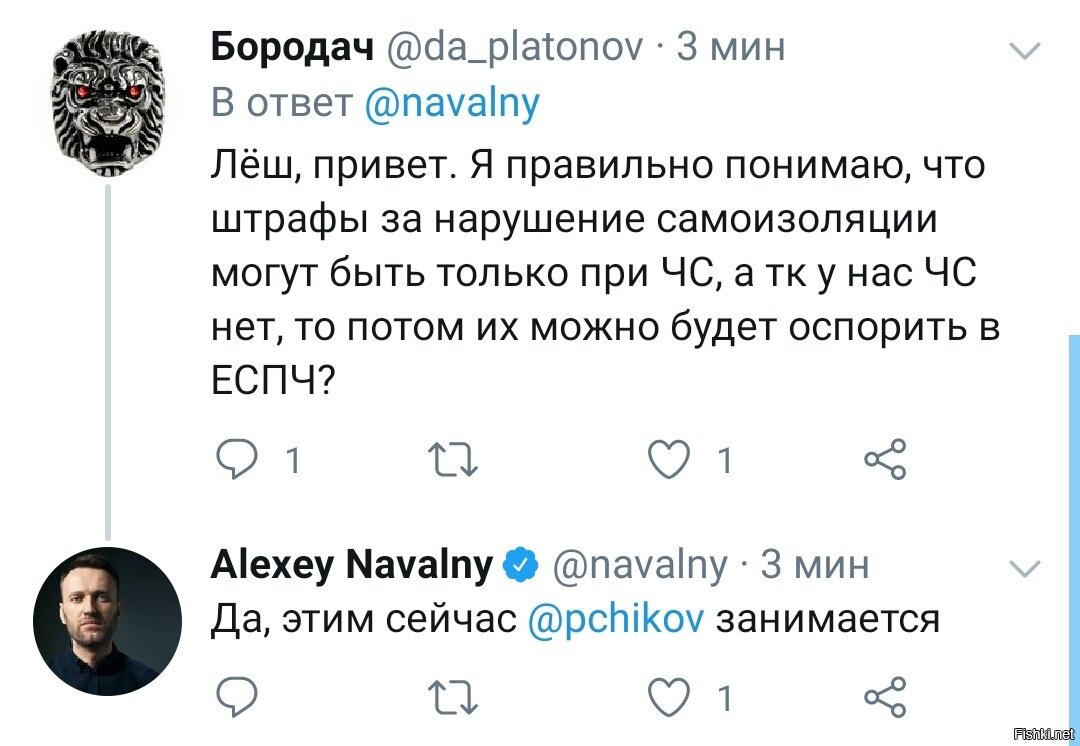
Task: Share Бородач's tweet
Action: 886,459
